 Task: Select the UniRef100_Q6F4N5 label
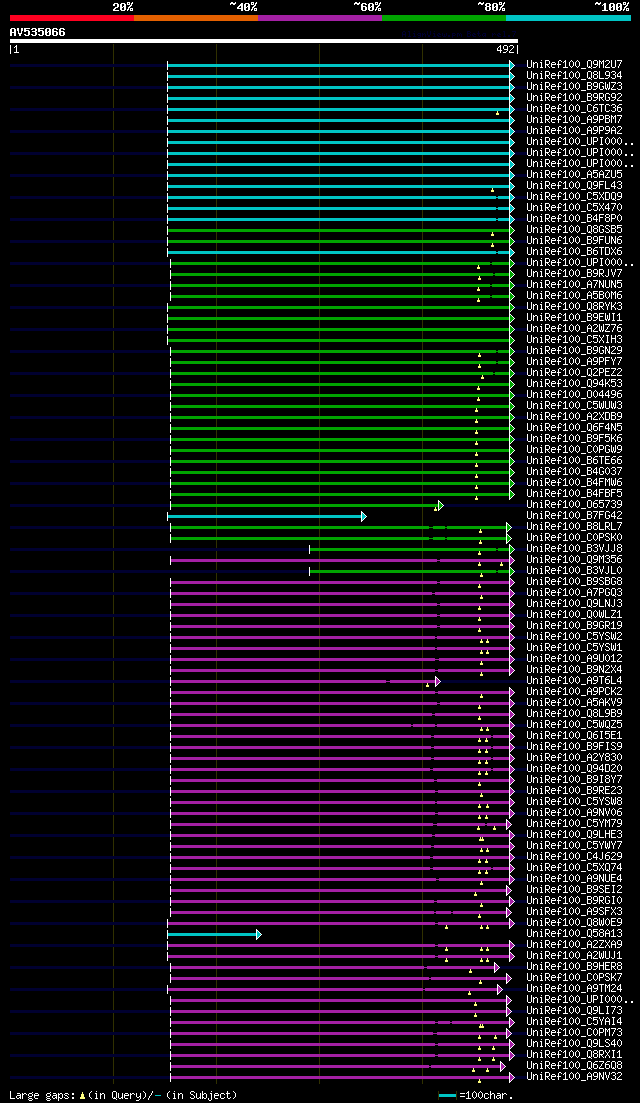(574, 428)
